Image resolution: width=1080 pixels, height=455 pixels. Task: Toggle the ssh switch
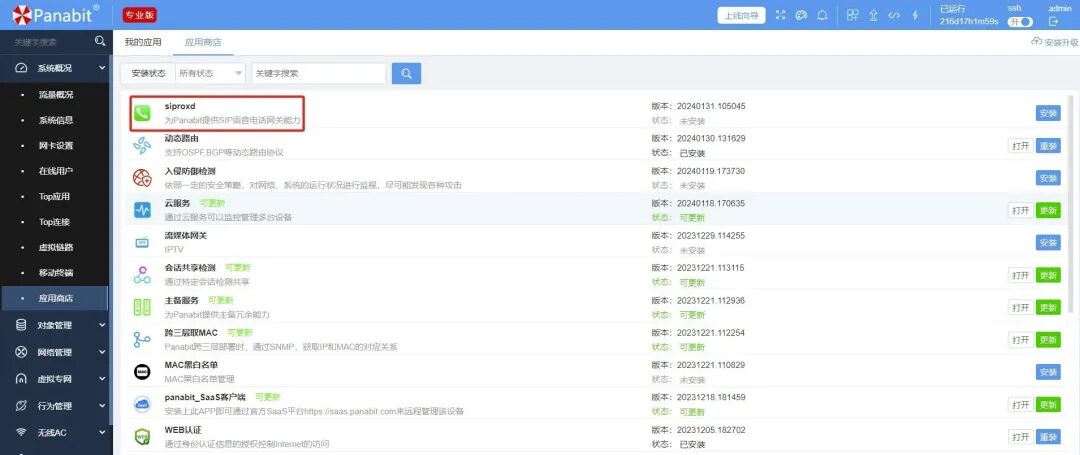[x=1020, y=21]
